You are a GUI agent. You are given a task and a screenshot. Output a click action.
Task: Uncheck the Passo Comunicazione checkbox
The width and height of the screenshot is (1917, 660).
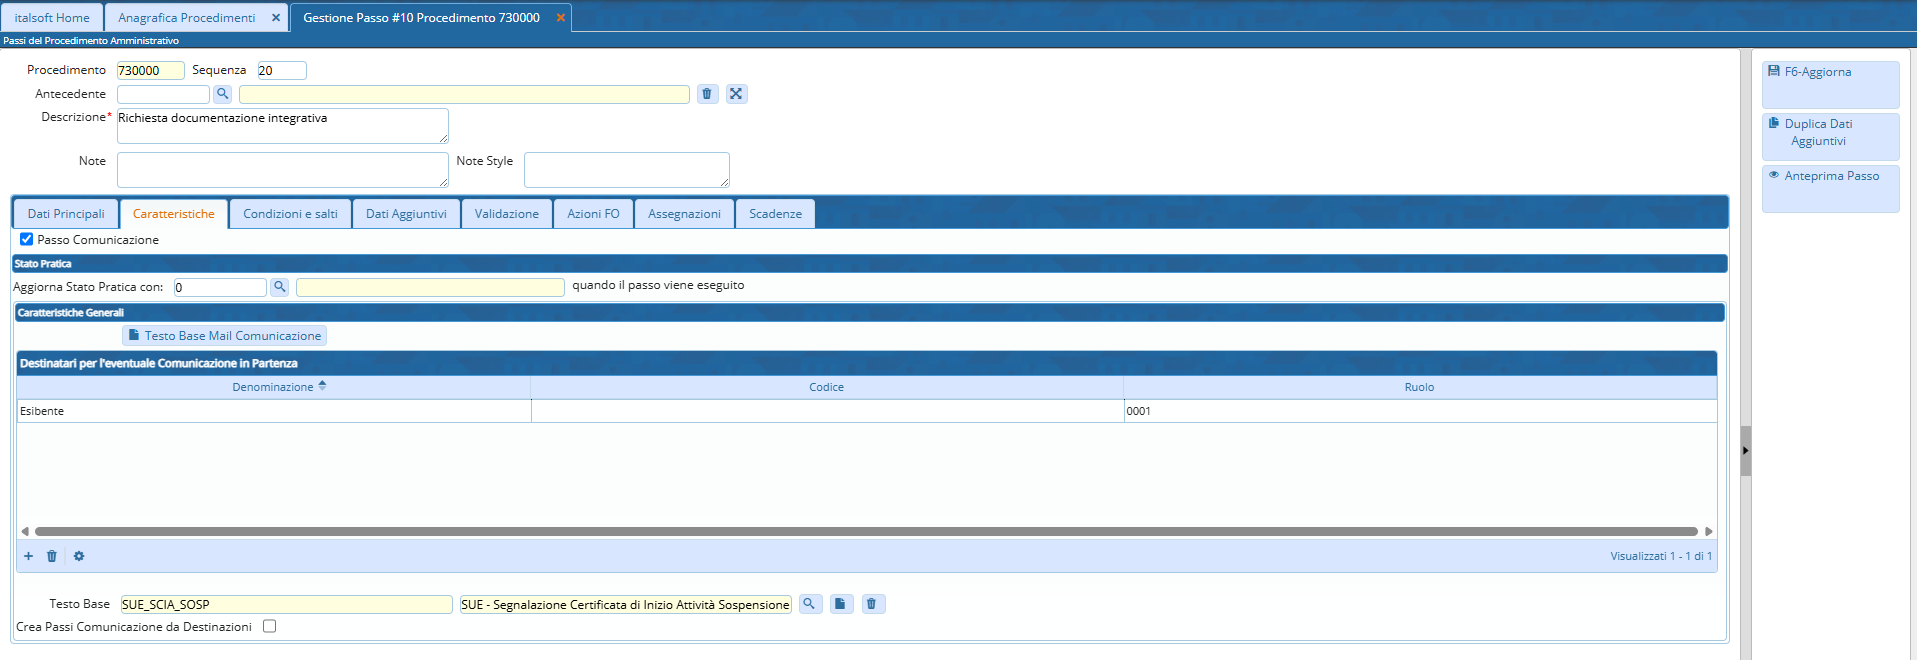tap(27, 239)
